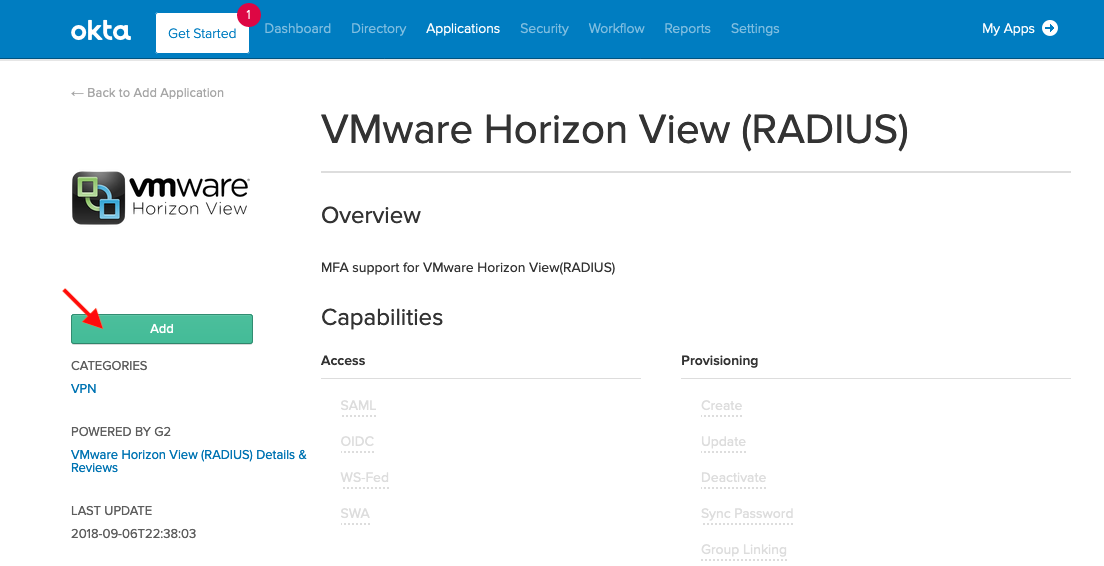
Task: Click the My Apps arrow icon
Action: (1050, 28)
